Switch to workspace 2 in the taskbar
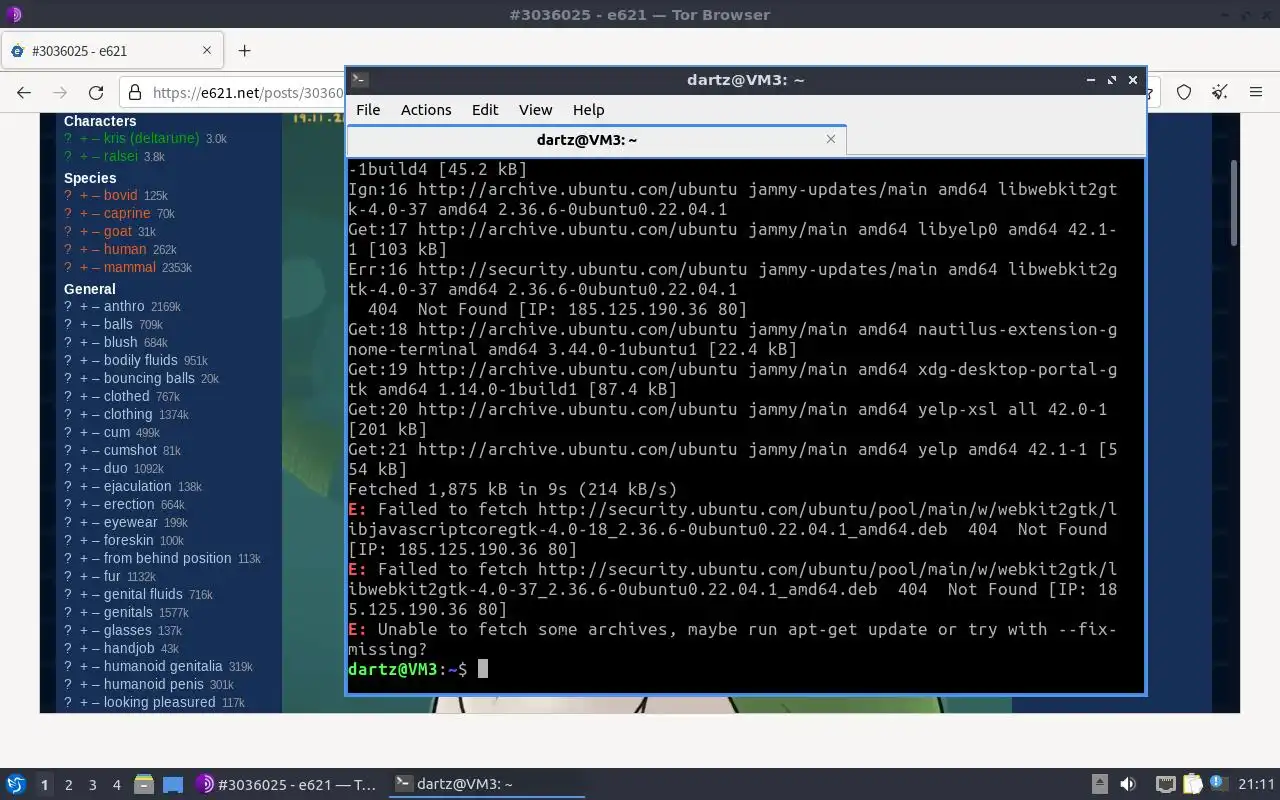Screen dimensions: 1280x800 pos(68,785)
